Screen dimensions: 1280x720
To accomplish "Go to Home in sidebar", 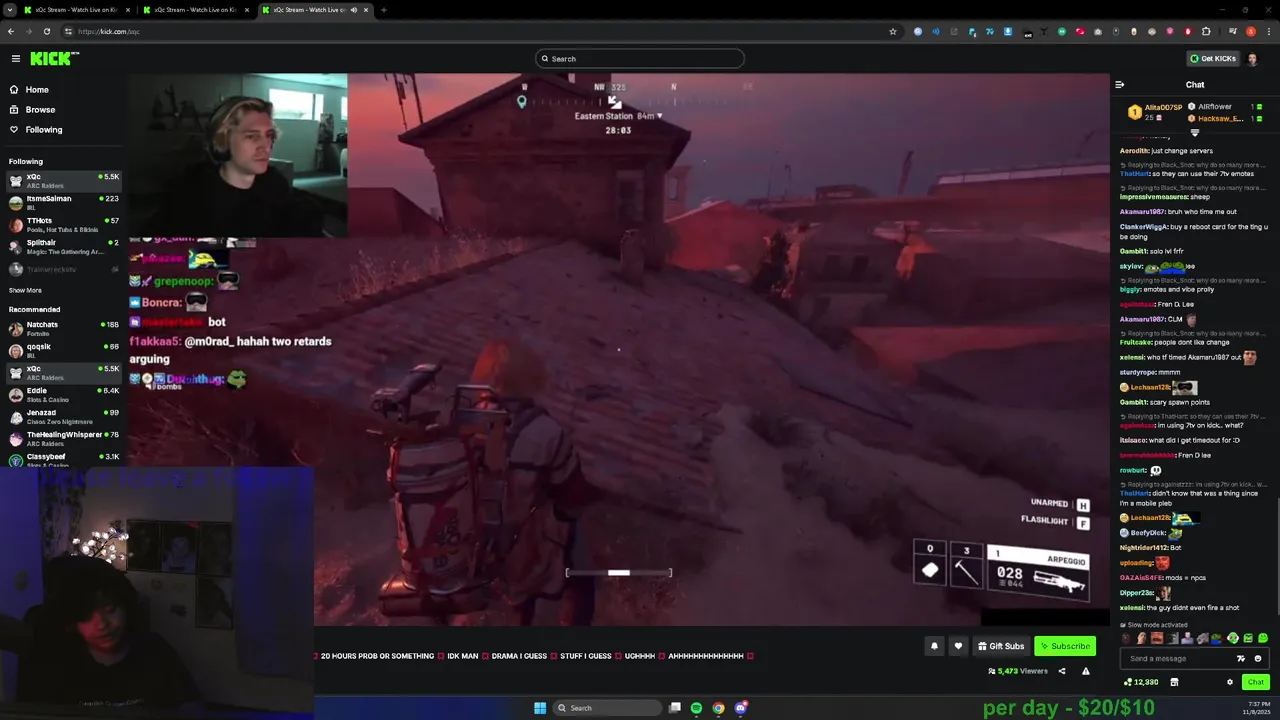I will [x=37, y=90].
